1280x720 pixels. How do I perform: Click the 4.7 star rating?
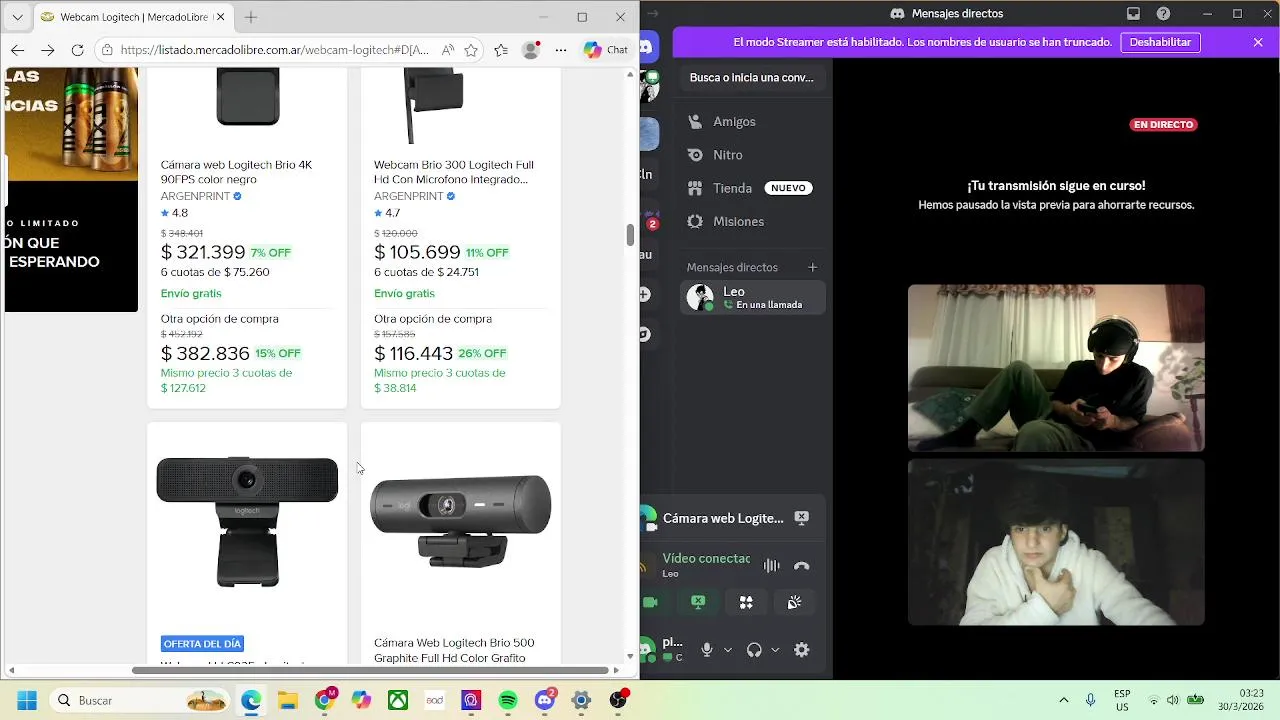(387, 213)
